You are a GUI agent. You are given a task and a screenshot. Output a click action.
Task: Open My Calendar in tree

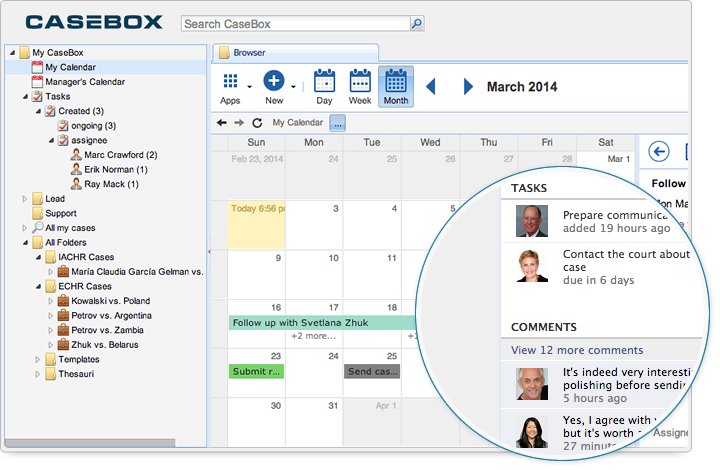click(70, 67)
